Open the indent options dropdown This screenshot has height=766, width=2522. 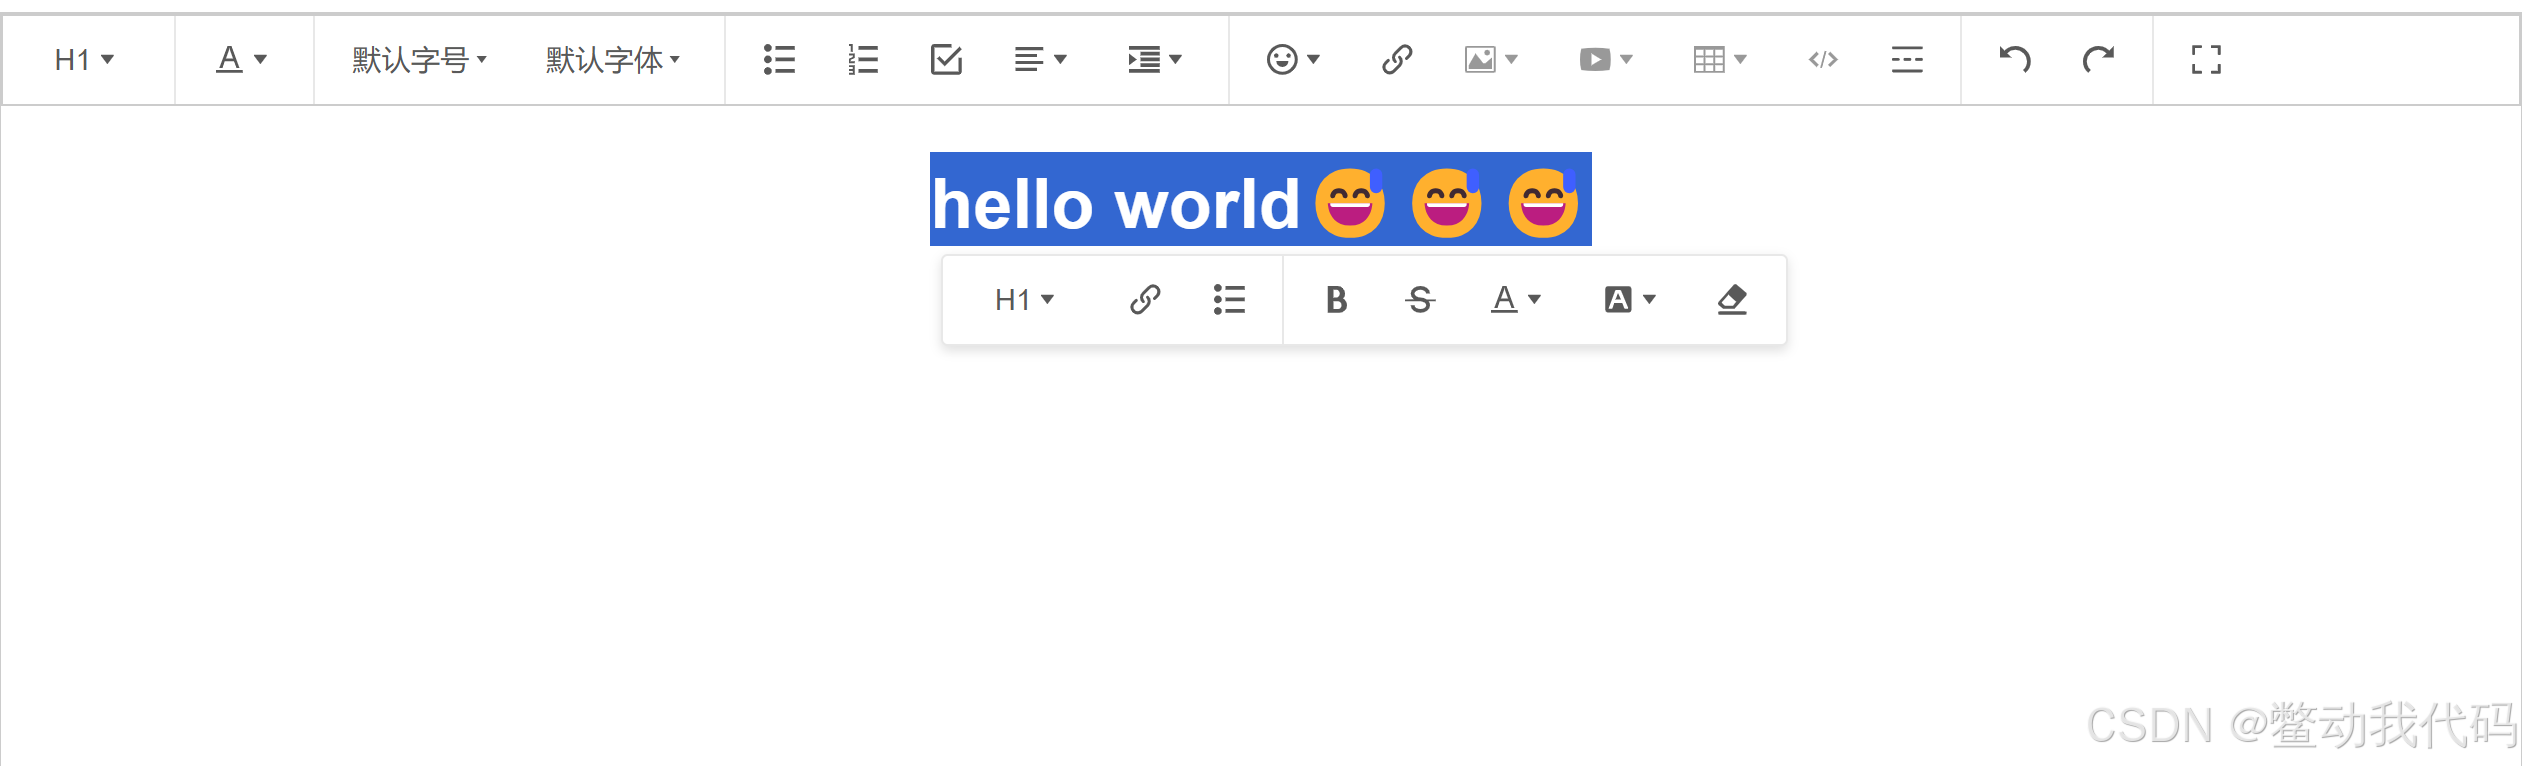click(1154, 60)
